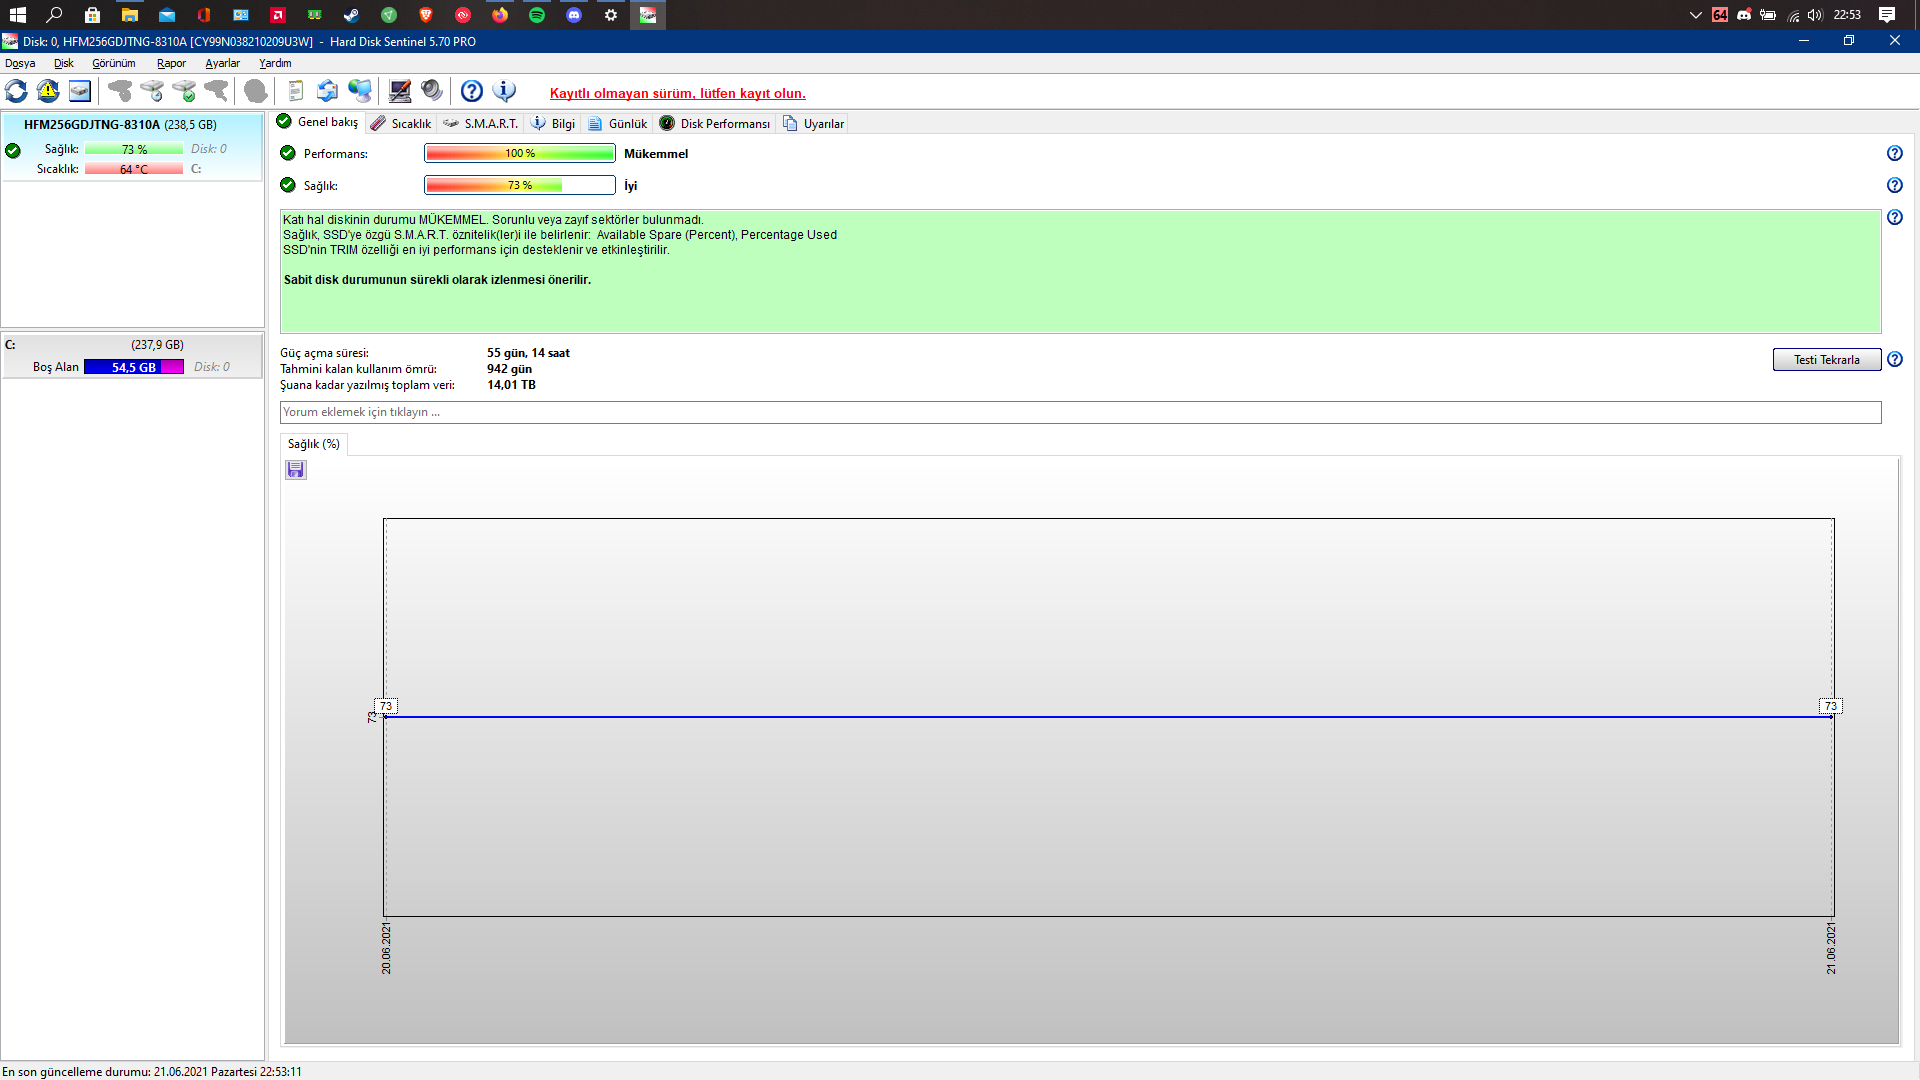Open the Rapor menu
This screenshot has width=1920, height=1080.
click(x=171, y=63)
